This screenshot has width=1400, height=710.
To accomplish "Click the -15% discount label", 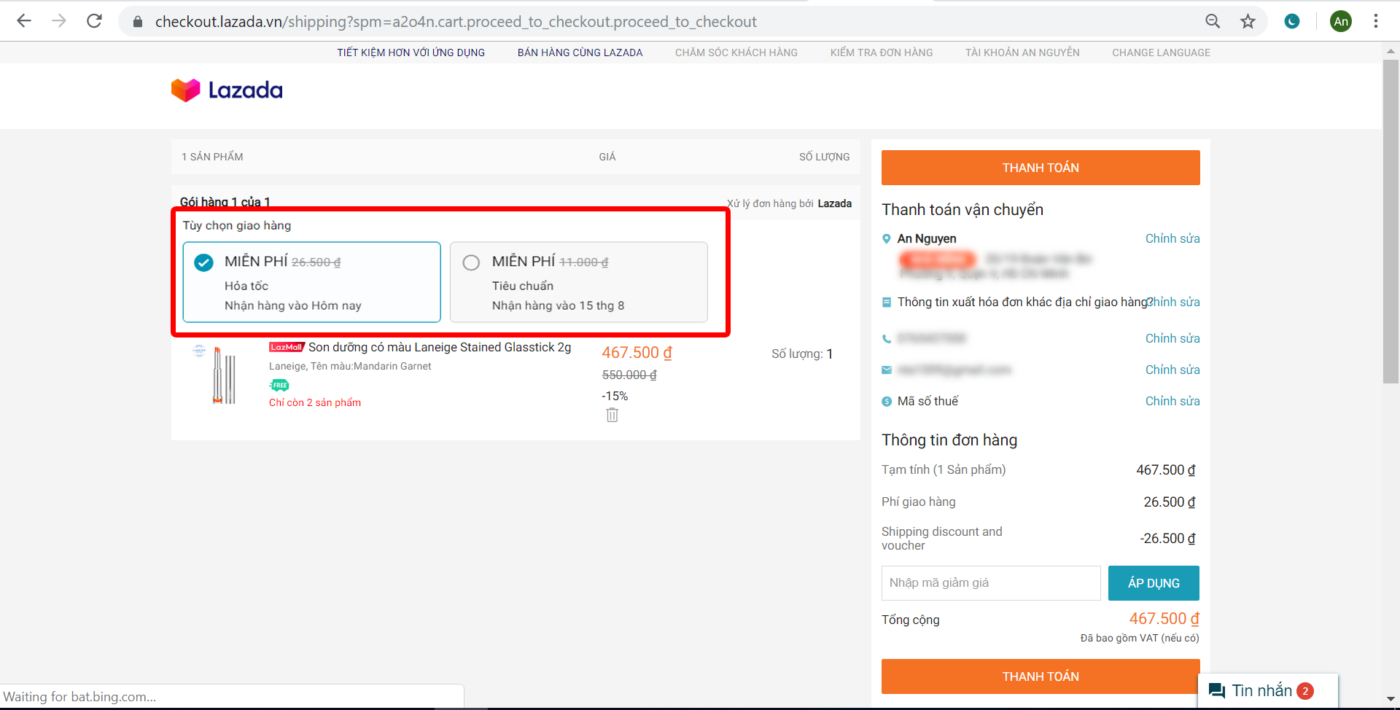I will 615,396.
